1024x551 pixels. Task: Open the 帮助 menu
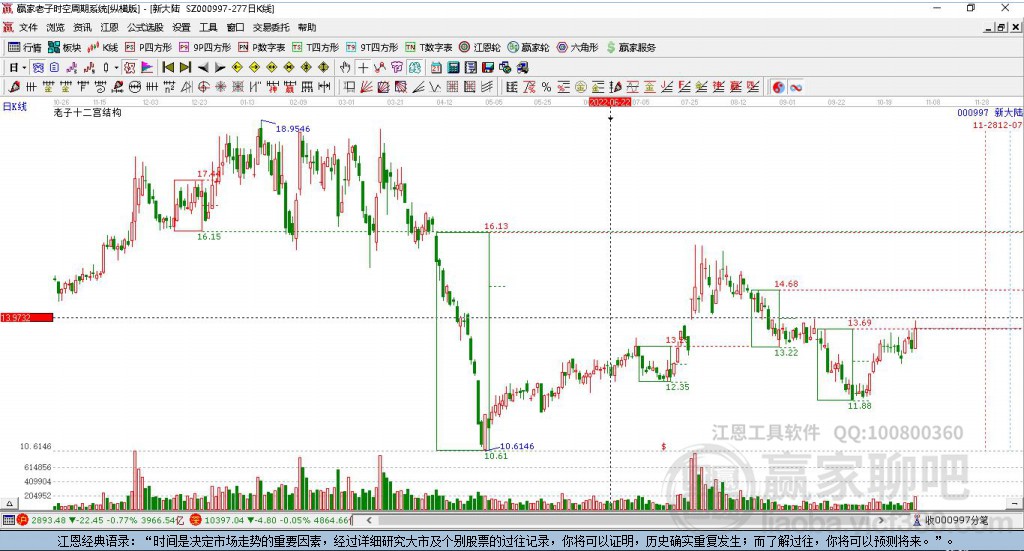pyautogui.click(x=306, y=27)
